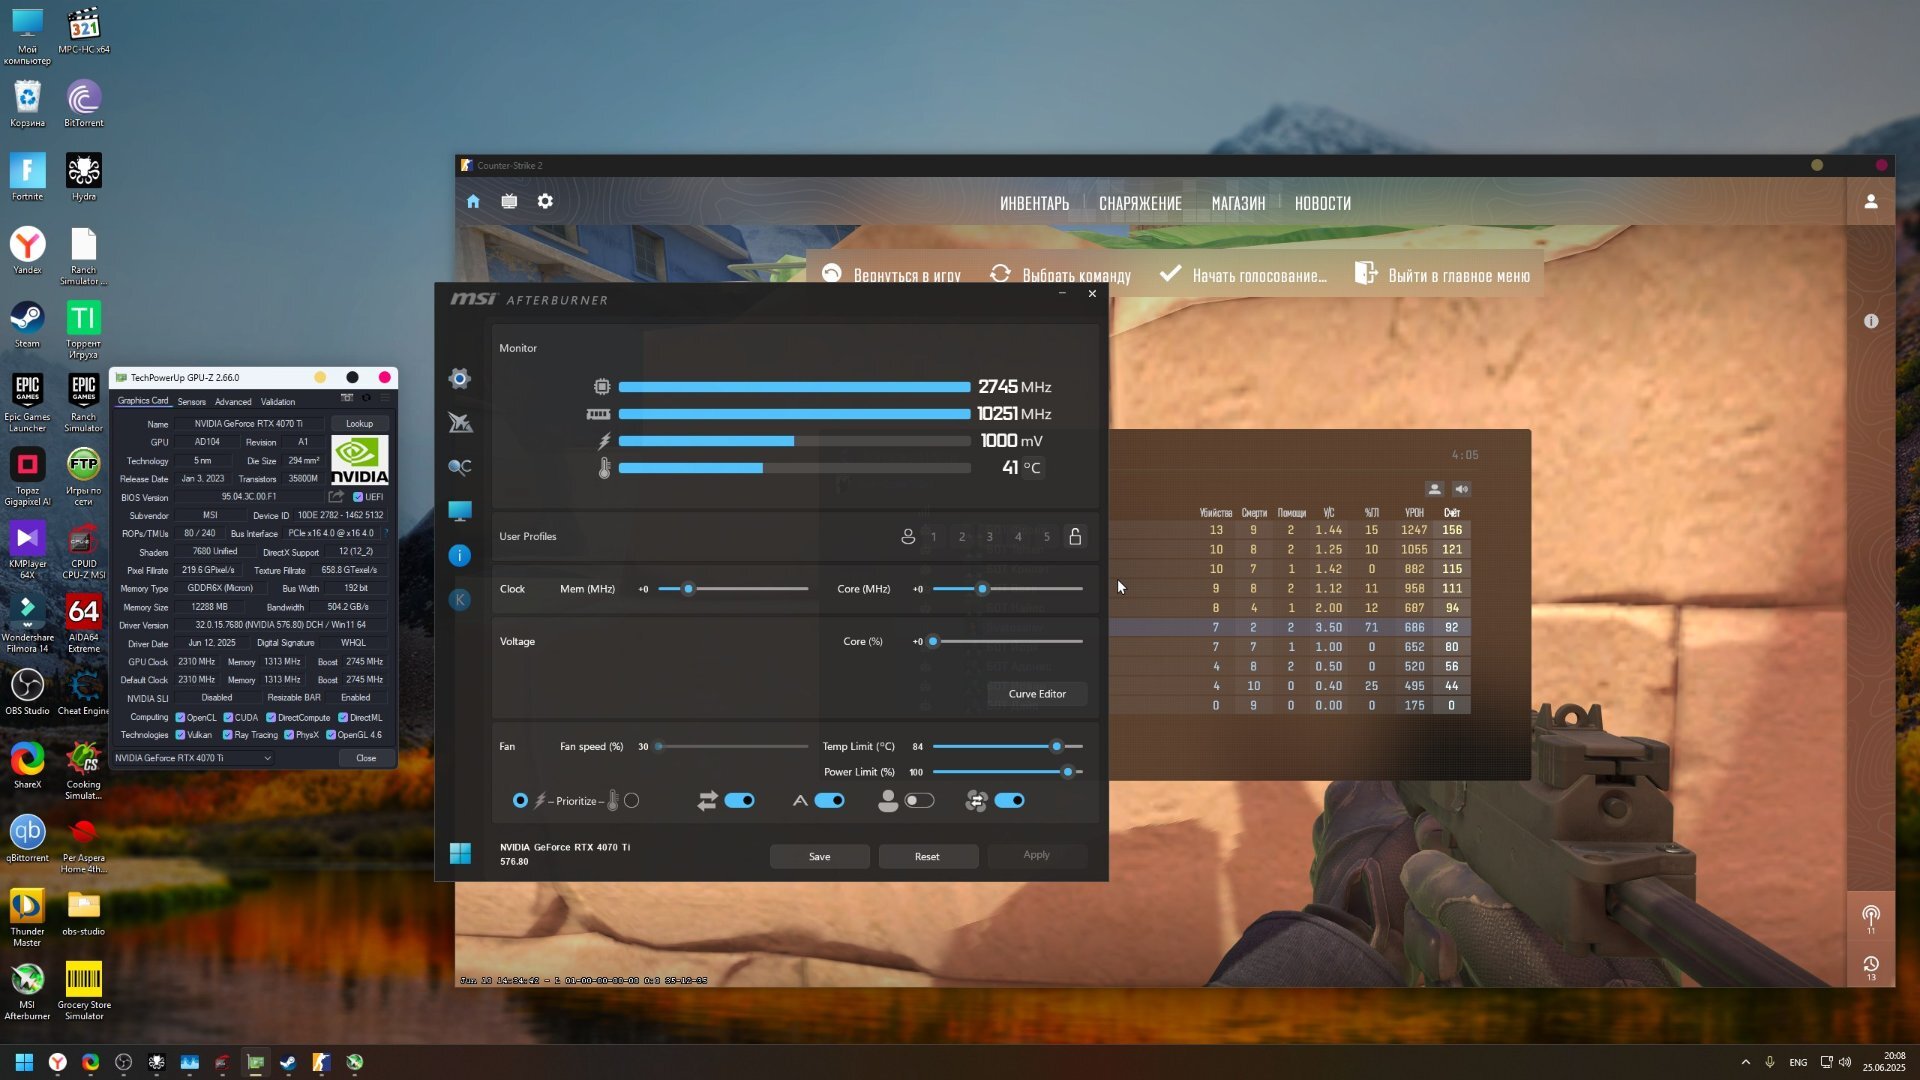The image size is (1920, 1080).
Task: Click the OC Scanner magnifier icon
Action: [459, 467]
